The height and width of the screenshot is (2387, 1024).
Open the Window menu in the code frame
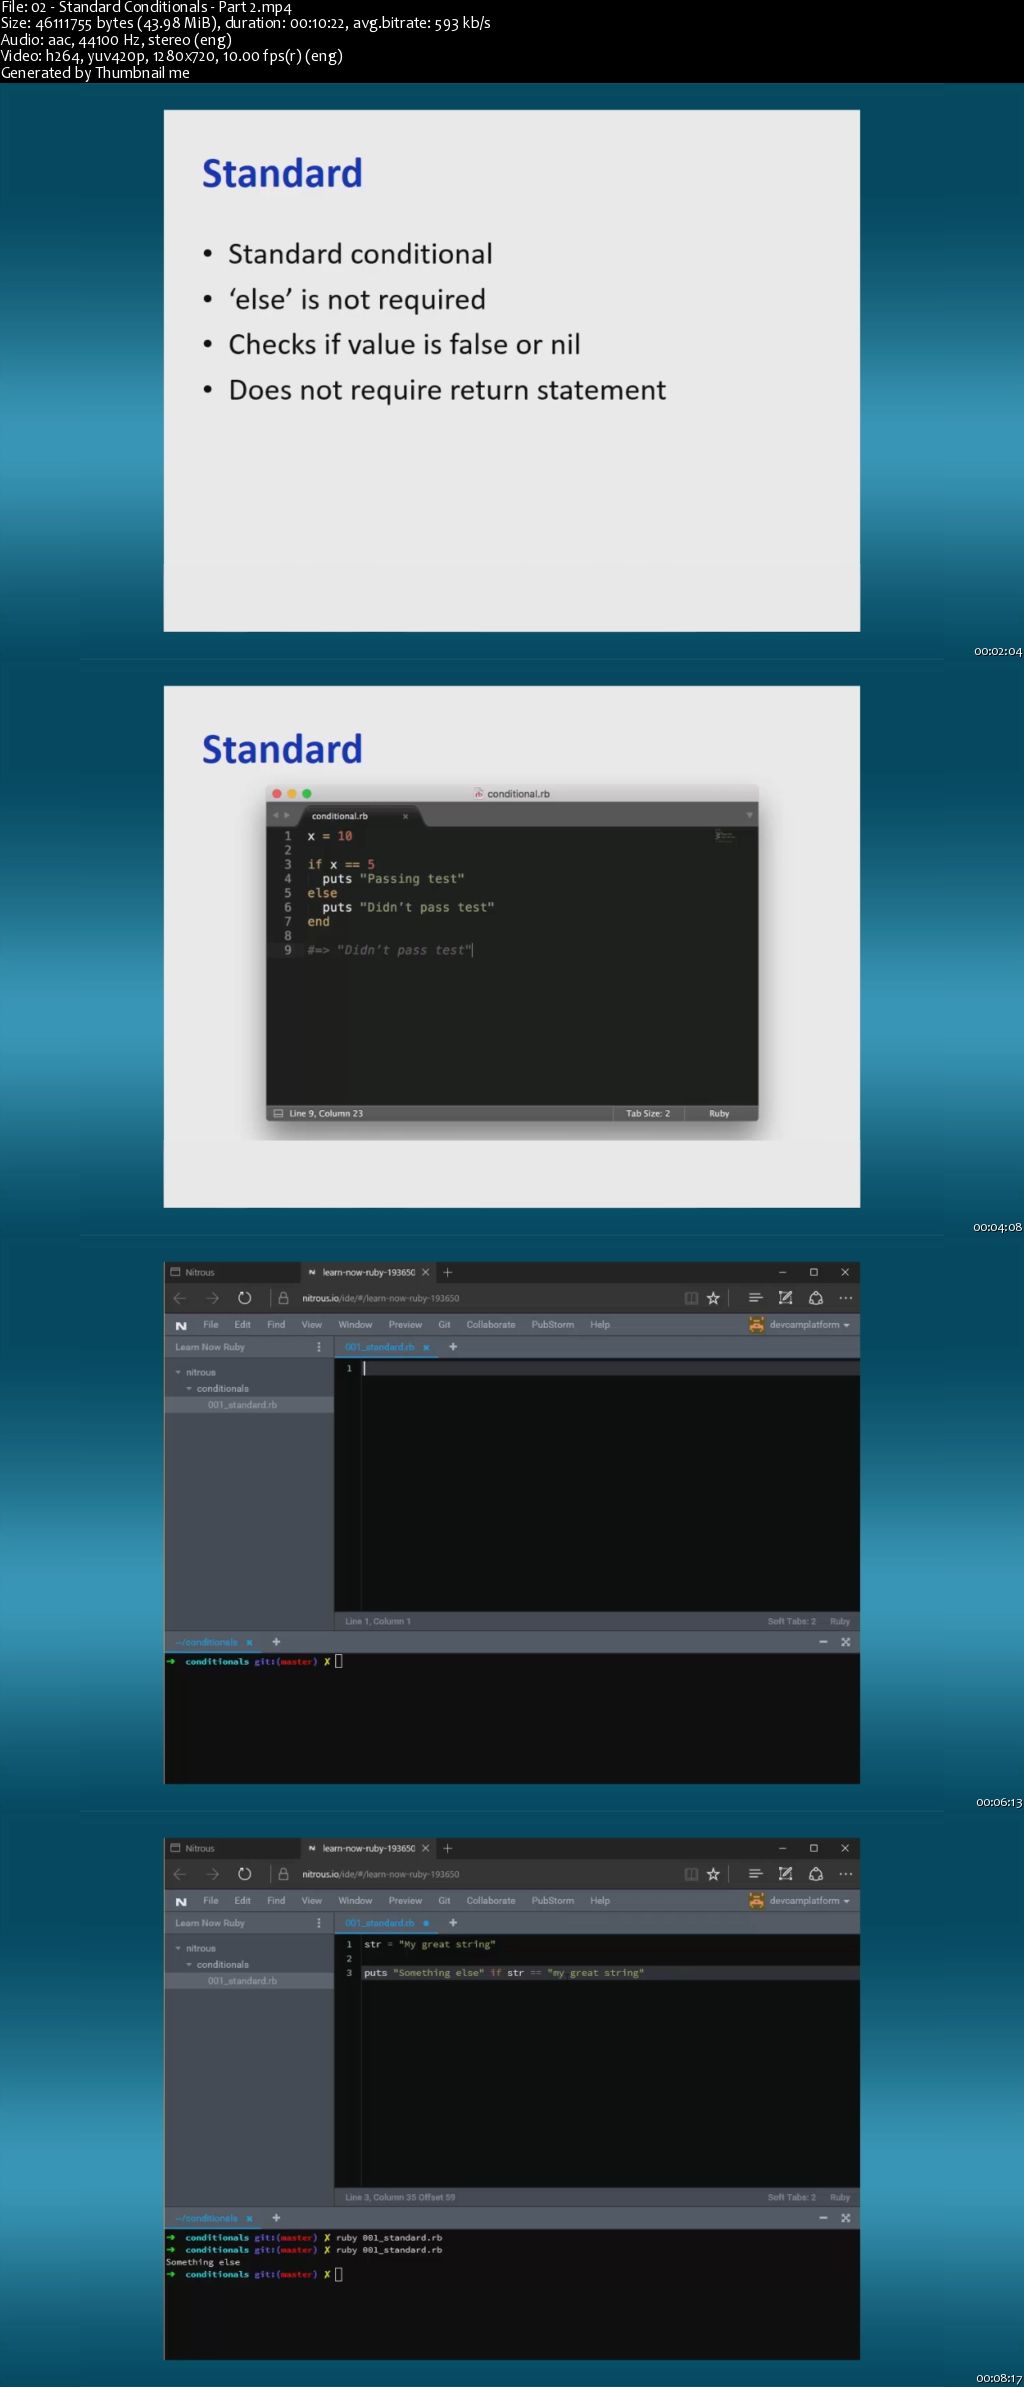355,1901
